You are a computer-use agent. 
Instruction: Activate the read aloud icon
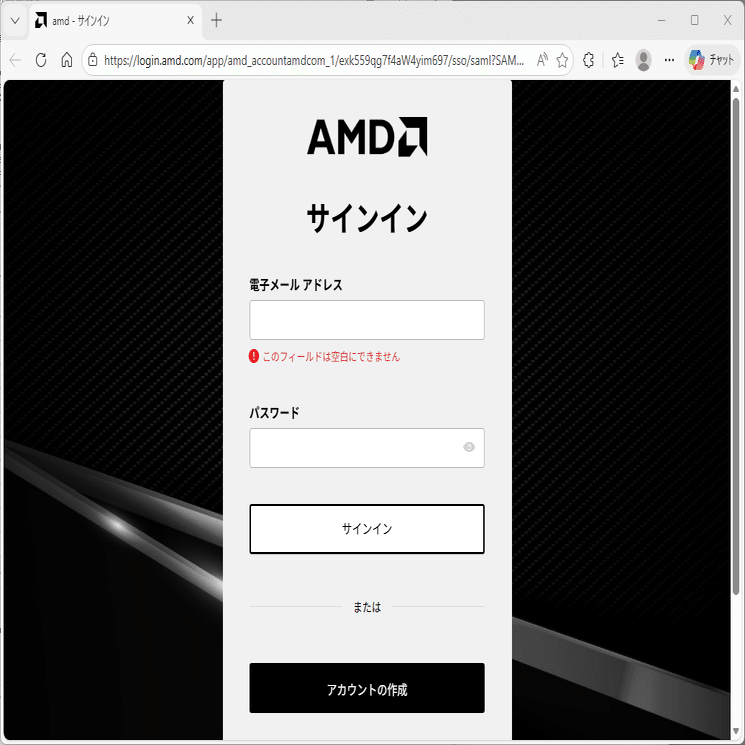pos(542,60)
